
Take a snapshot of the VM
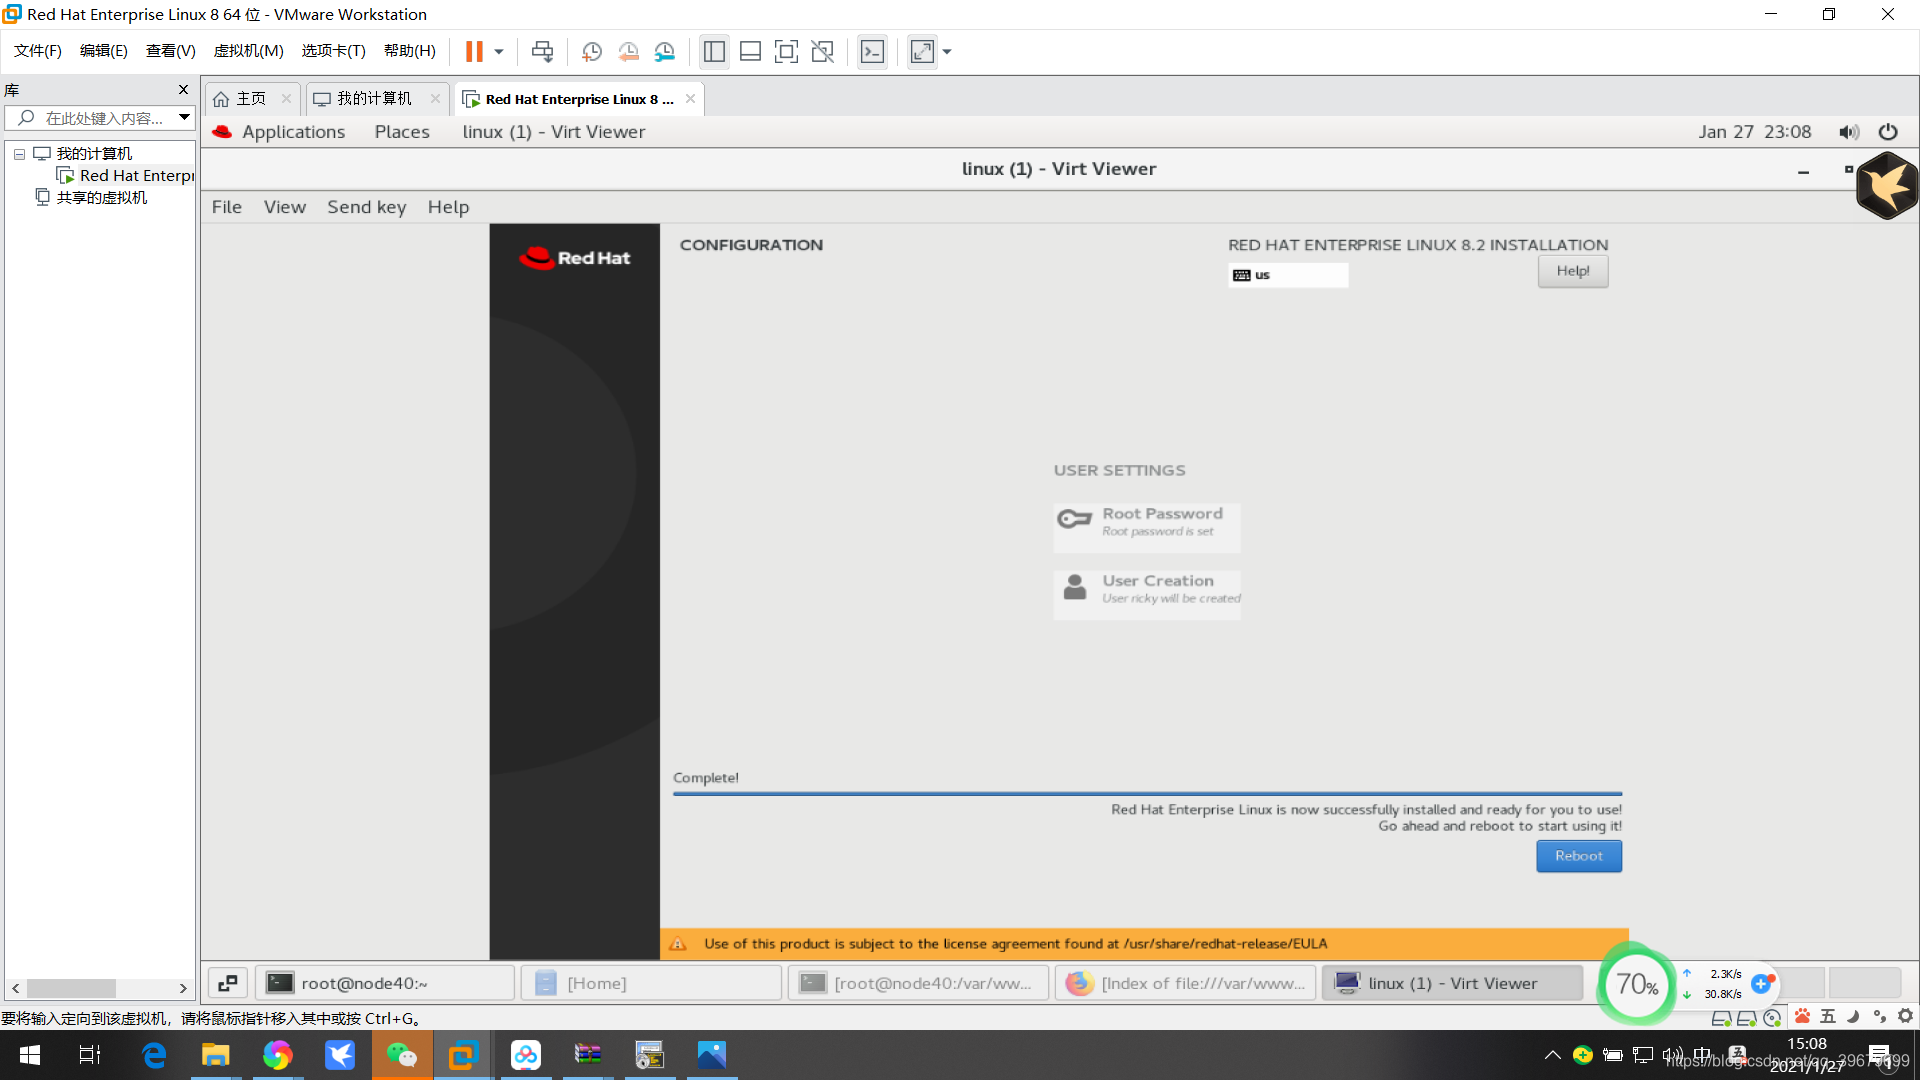coord(591,52)
